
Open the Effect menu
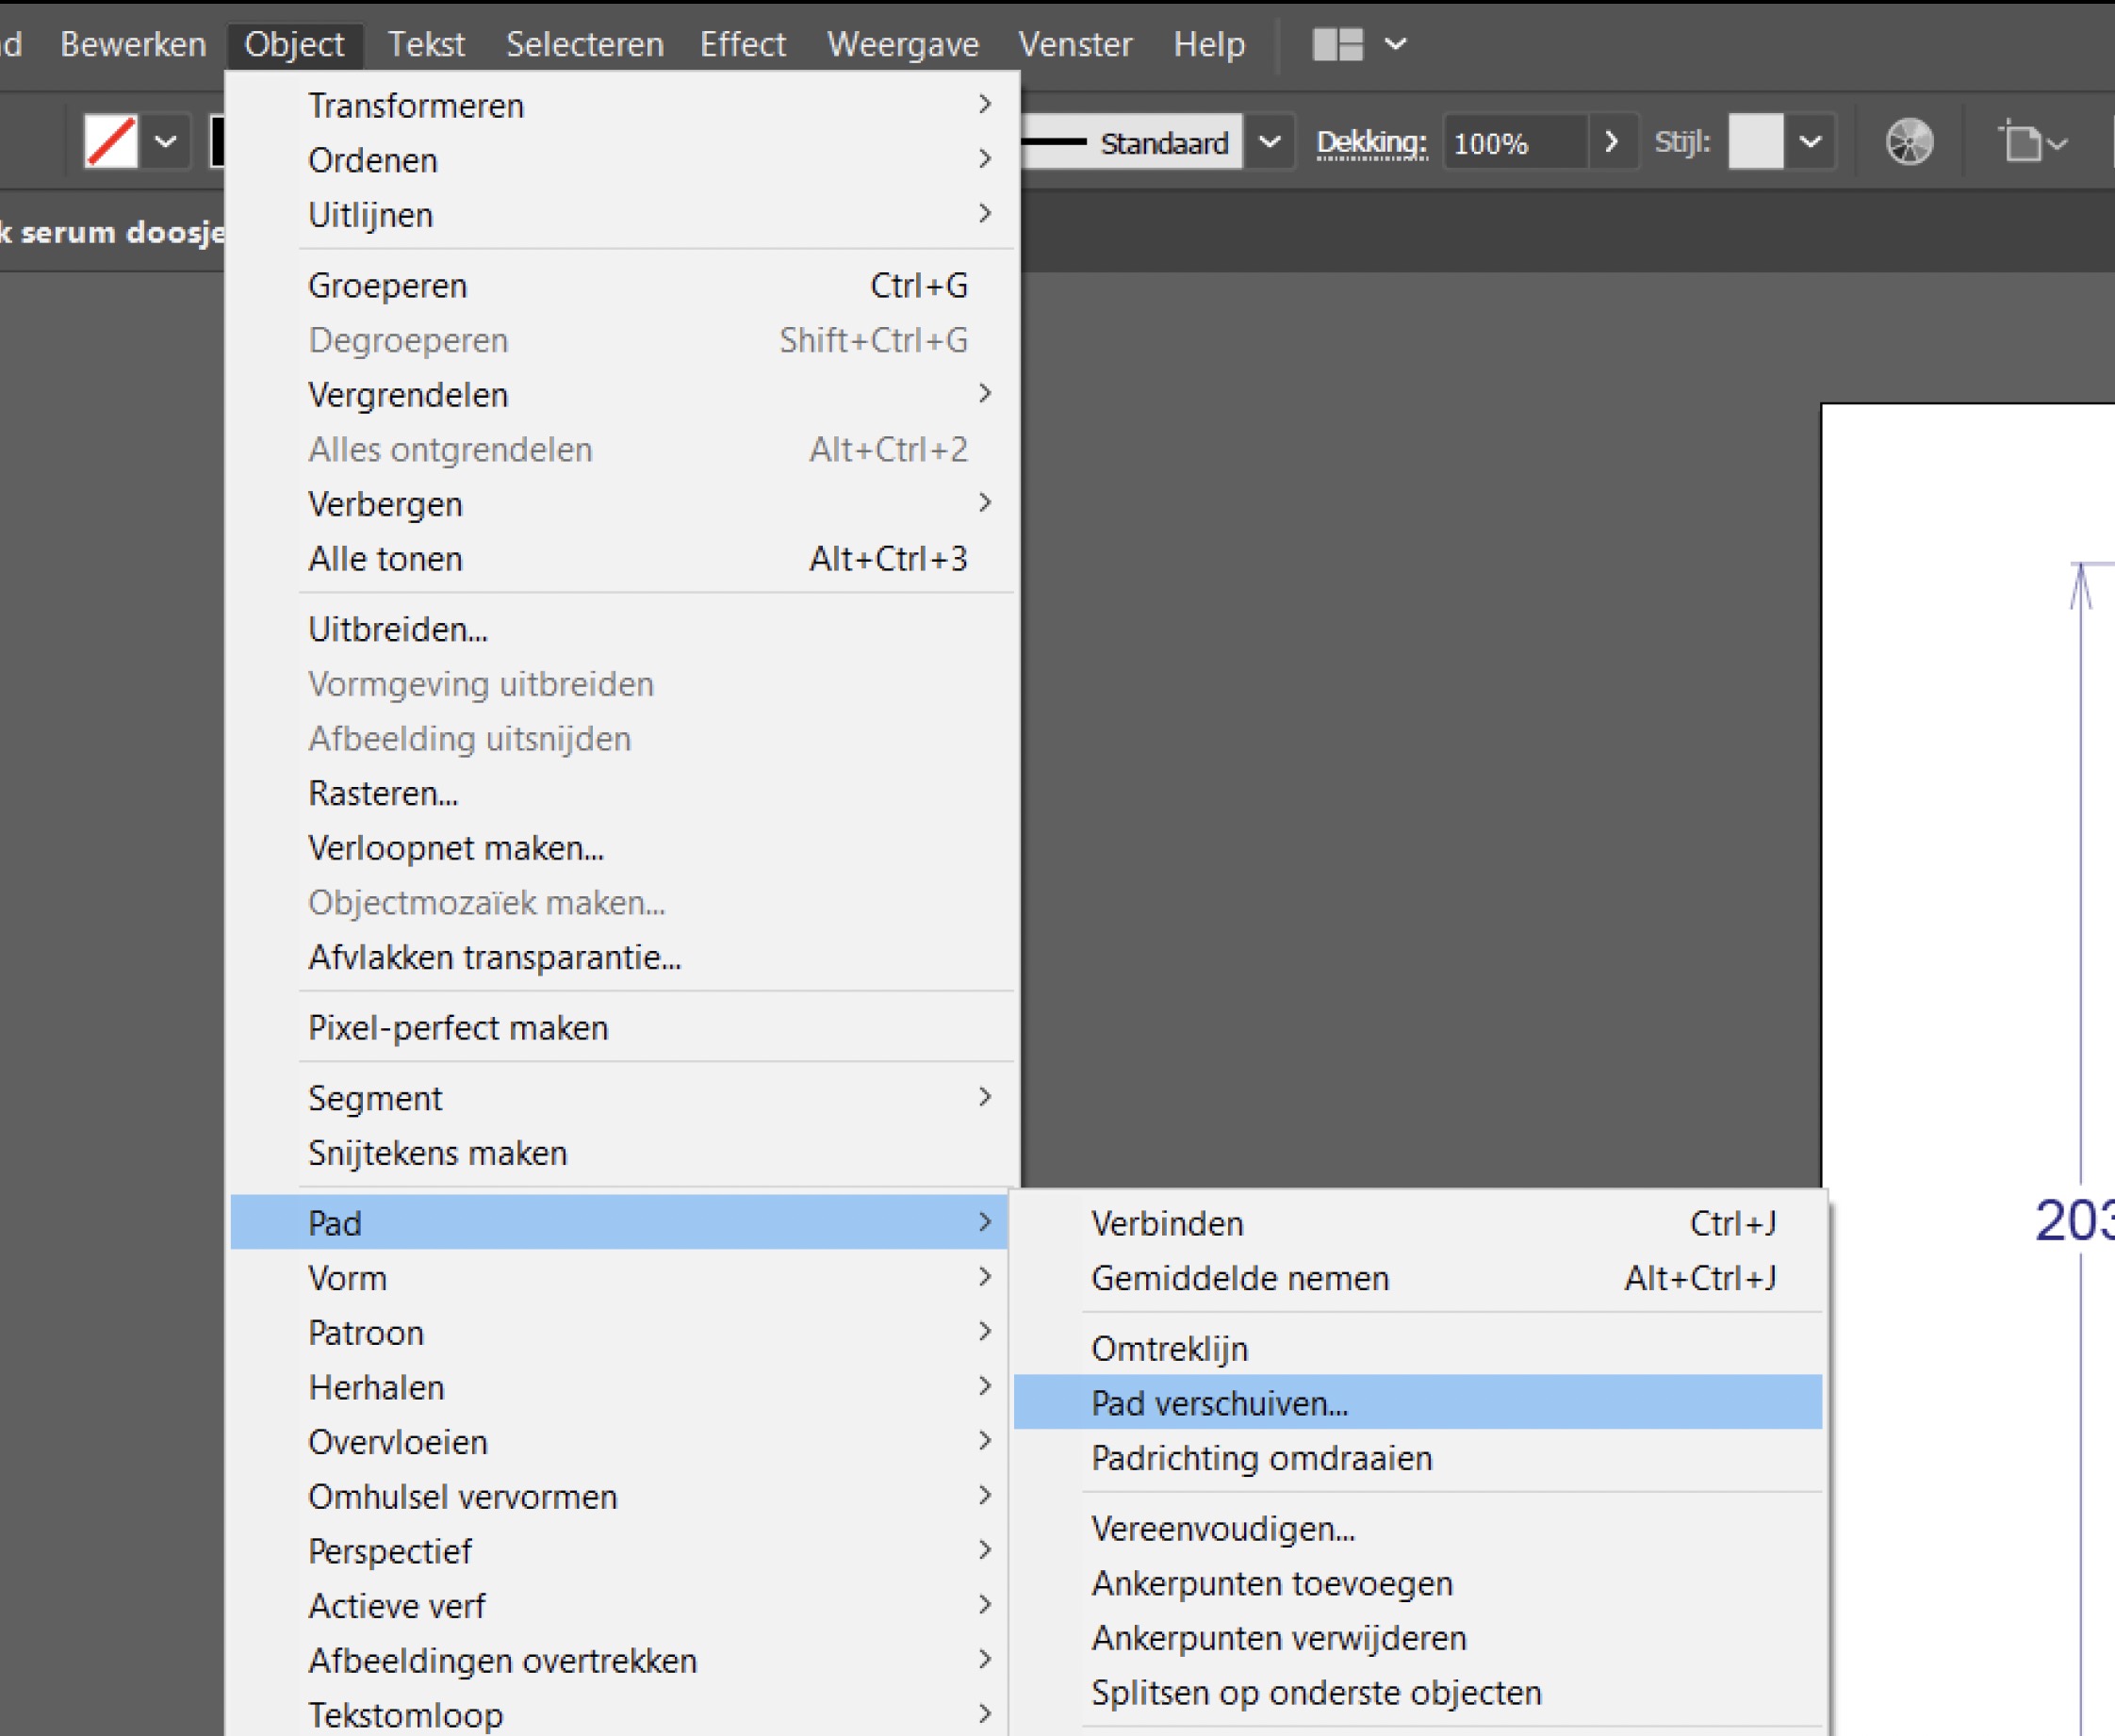click(x=743, y=44)
